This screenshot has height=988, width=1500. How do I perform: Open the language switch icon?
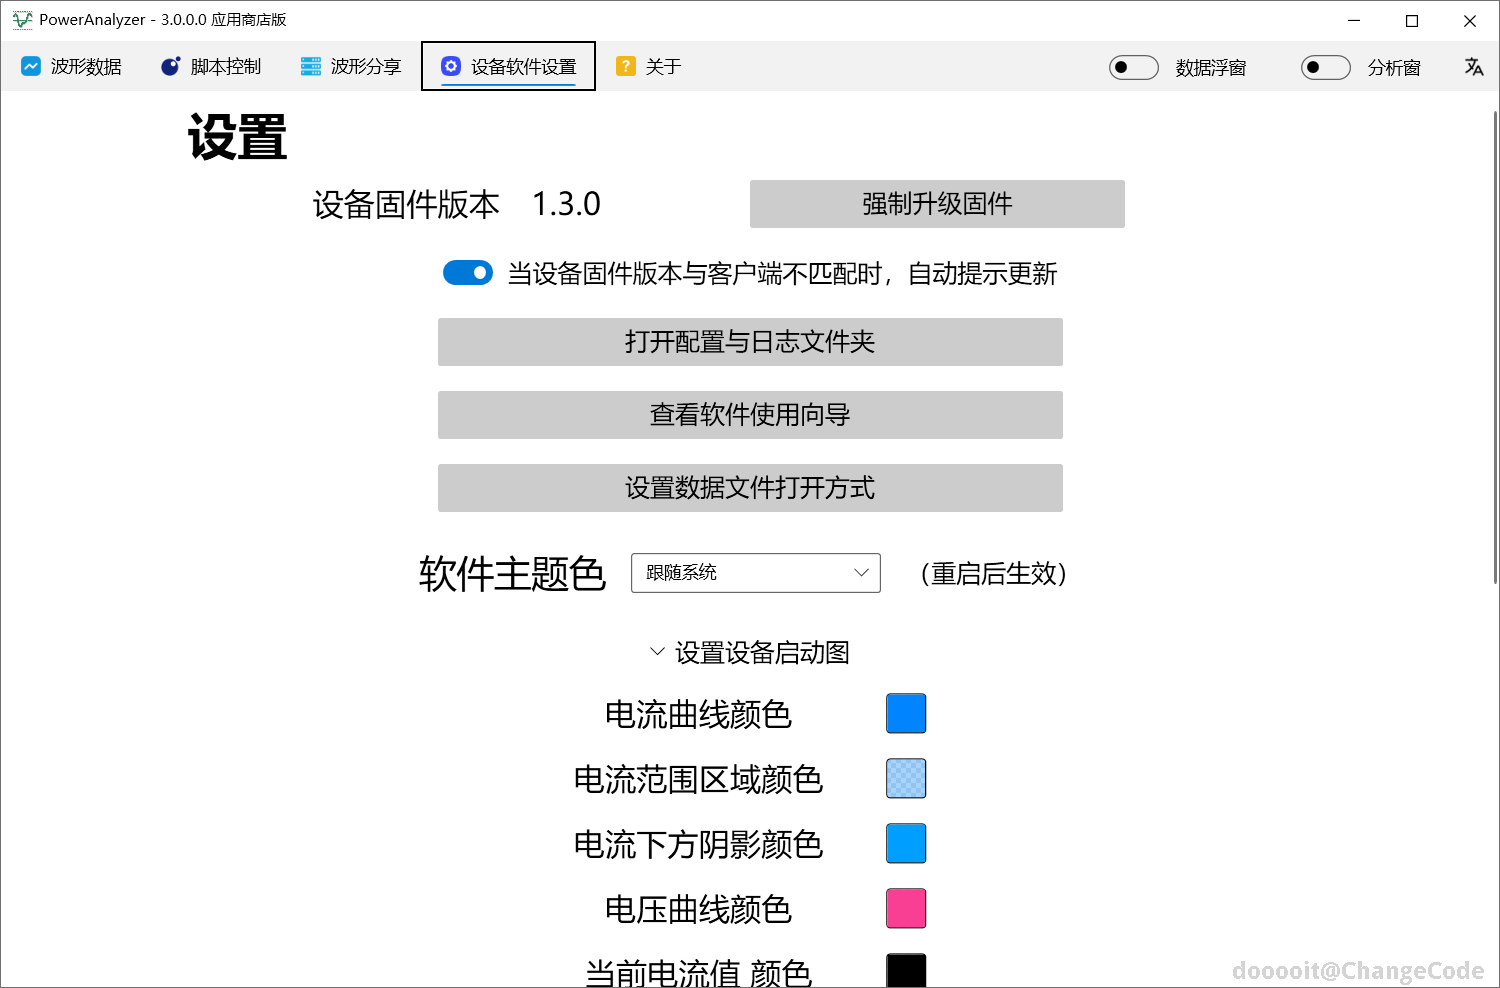pos(1474,66)
